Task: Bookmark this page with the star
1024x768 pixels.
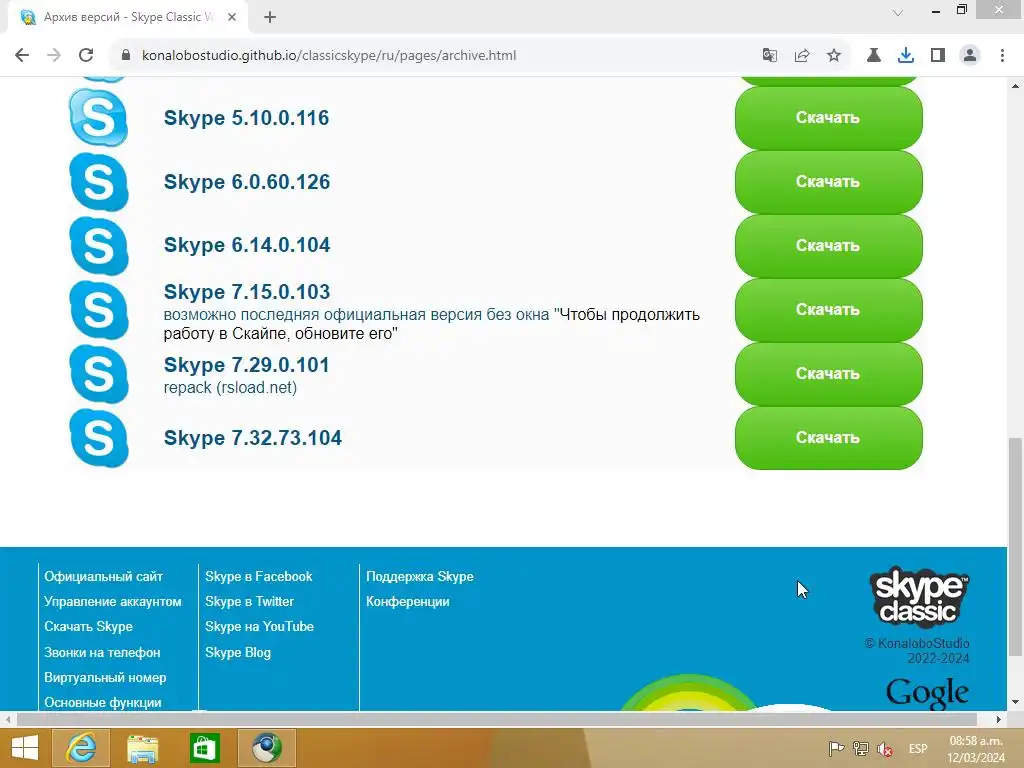Action: [x=834, y=56]
